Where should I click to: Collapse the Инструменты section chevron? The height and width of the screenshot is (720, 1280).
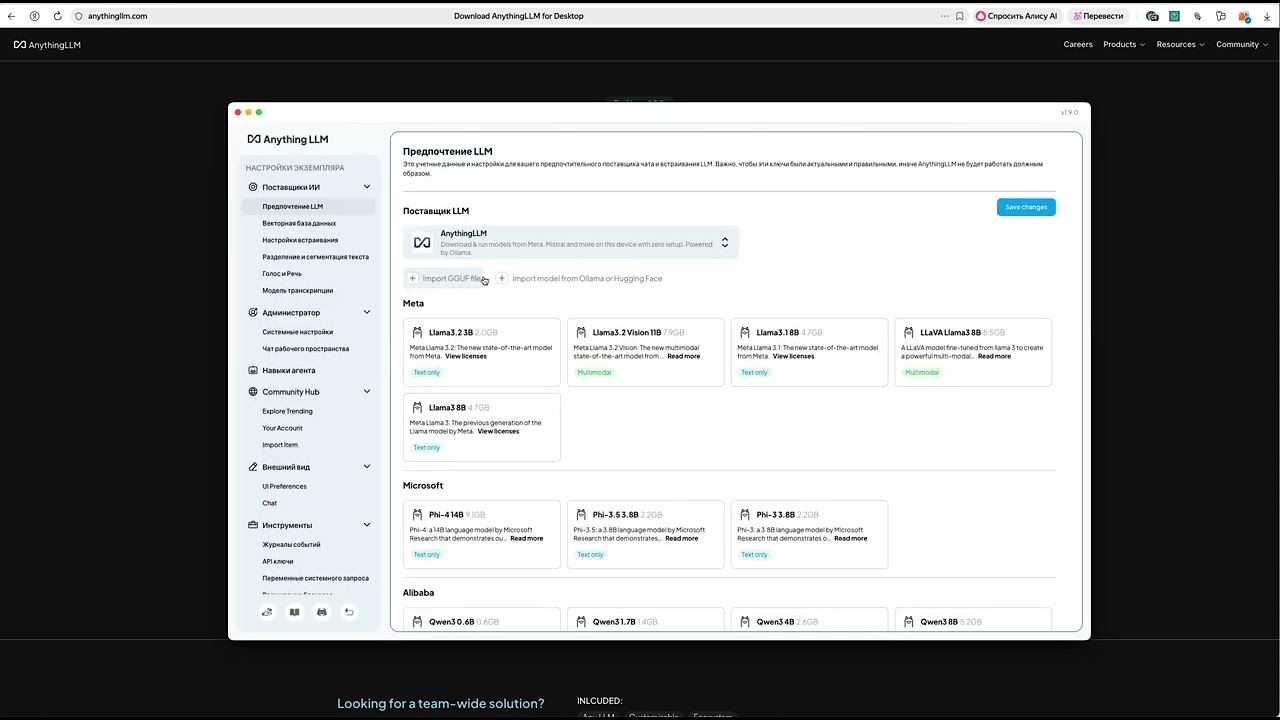pyautogui.click(x=367, y=525)
